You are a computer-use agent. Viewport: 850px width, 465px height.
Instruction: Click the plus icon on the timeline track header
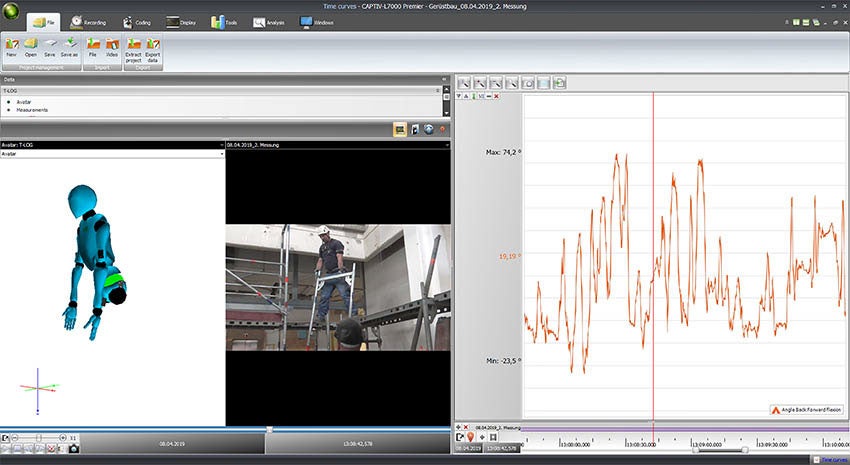coord(458,428)
